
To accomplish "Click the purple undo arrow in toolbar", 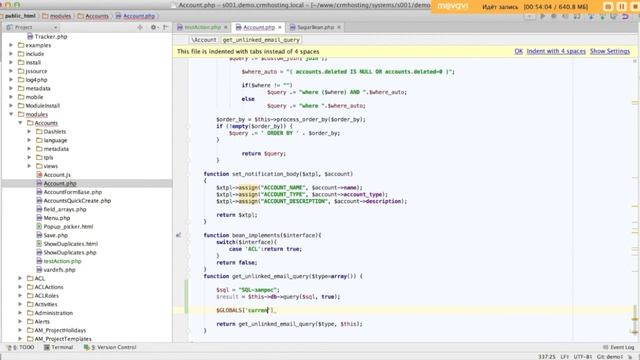I will pyautogui.click(x=625, y=17).
